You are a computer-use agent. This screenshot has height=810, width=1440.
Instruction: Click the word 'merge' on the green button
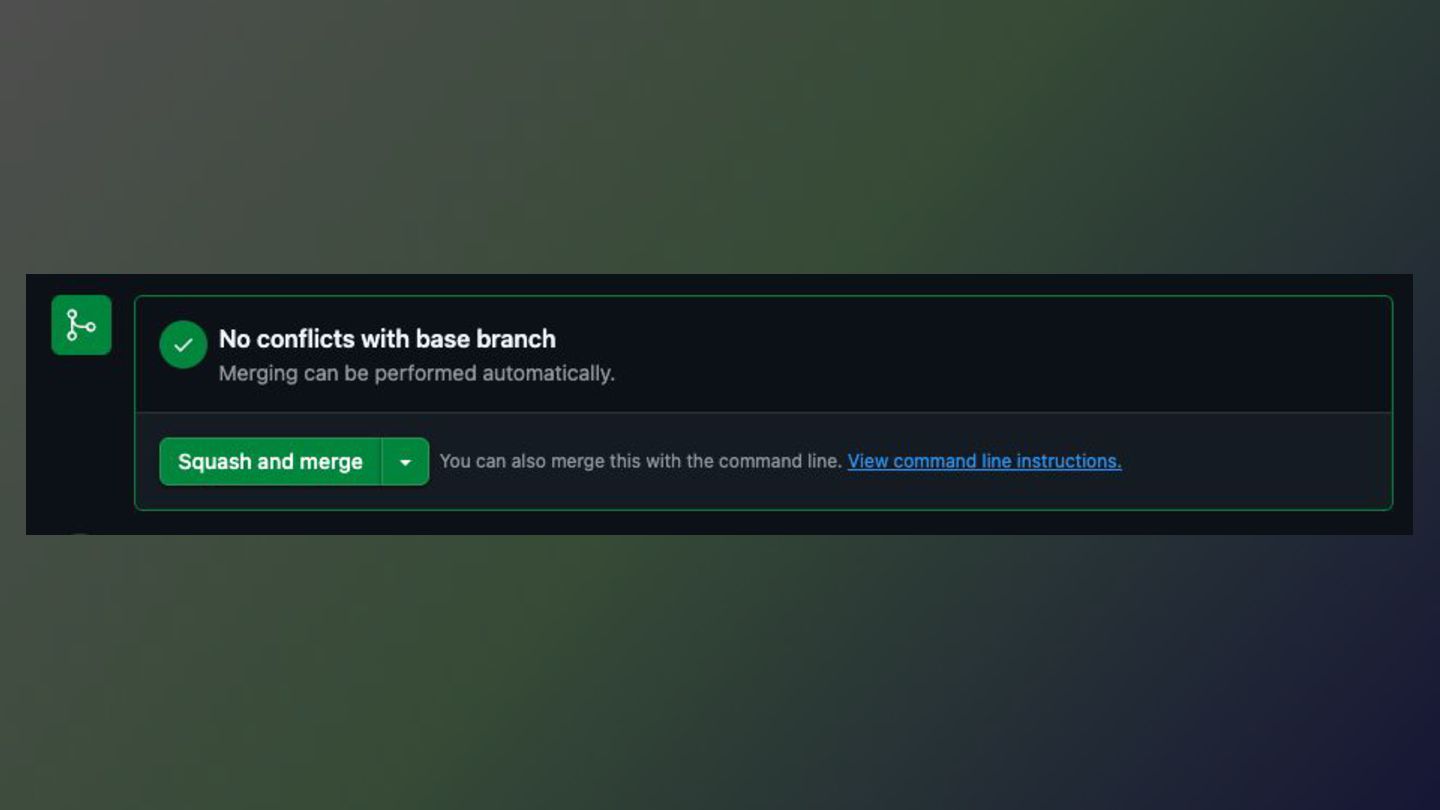click(x=331, y=462)
